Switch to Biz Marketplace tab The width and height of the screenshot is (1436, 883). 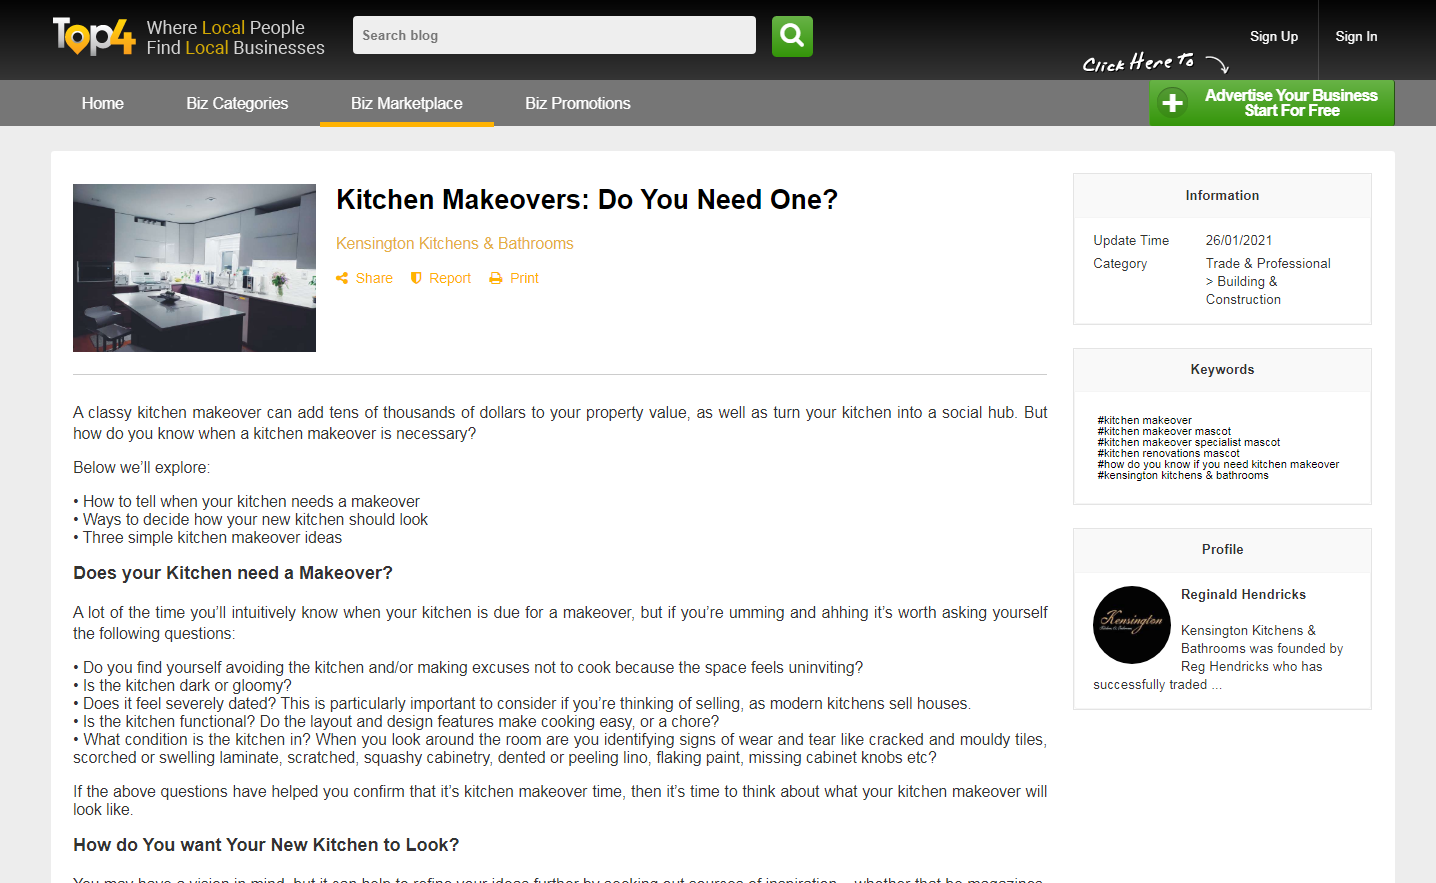tap(406, 103)
